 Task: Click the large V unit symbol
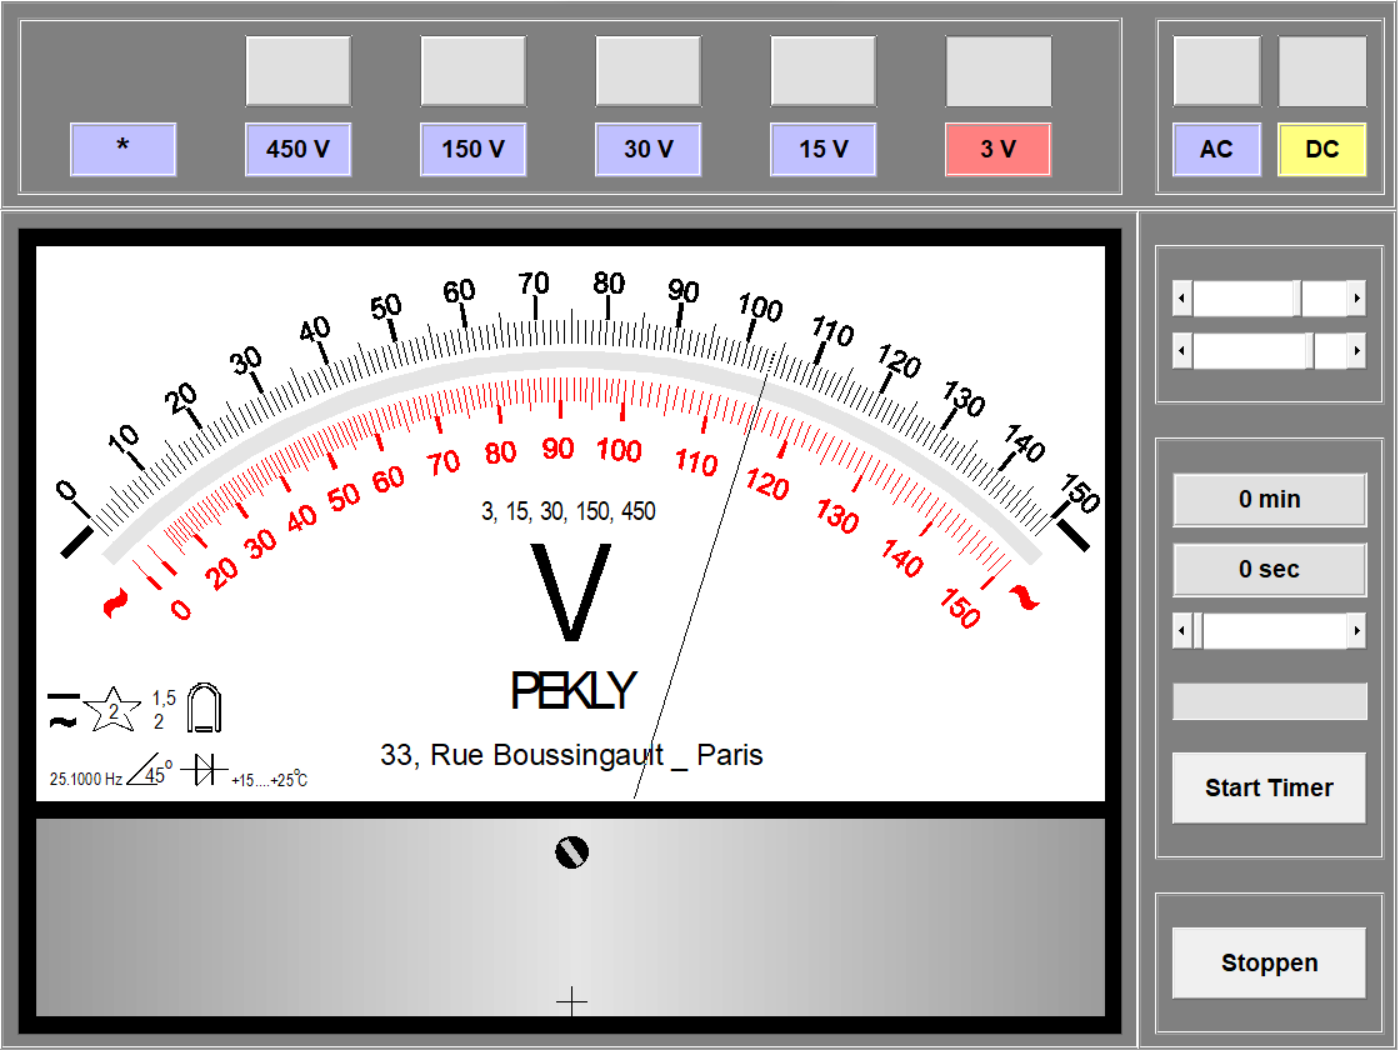point(570,592)
